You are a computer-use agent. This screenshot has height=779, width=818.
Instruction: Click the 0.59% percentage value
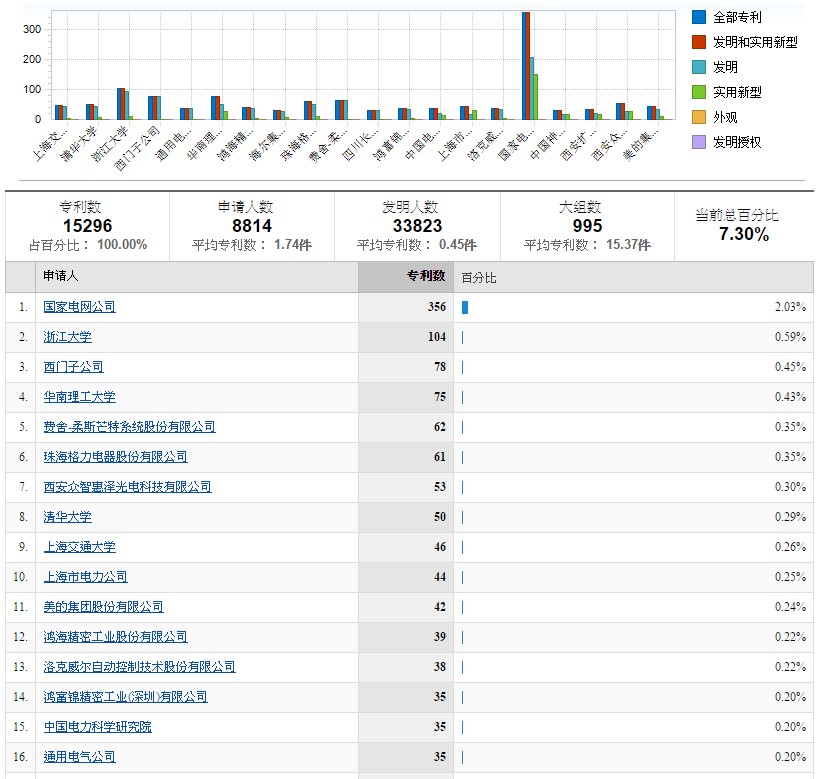tap(790, 337)
